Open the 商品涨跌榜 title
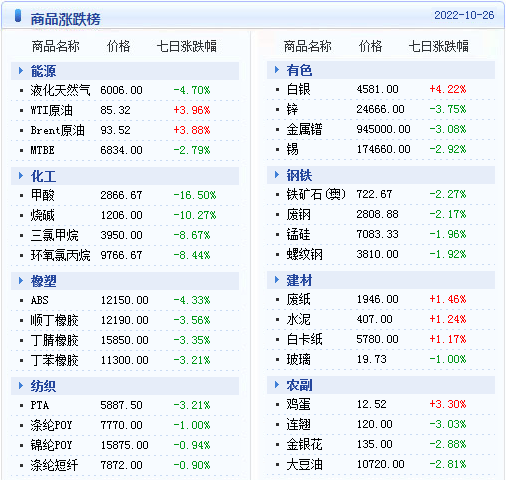 pyautogui.click(x=65, y=19)
